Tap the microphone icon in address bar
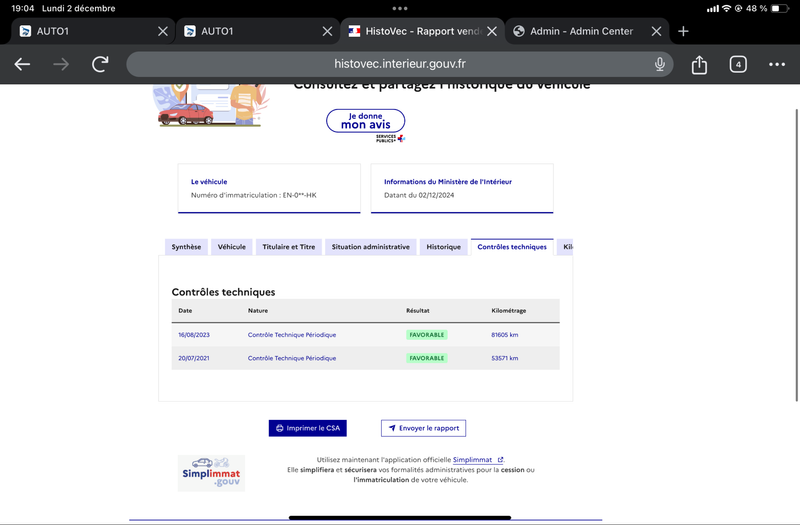This screenshot has height=525, width=800. point(659,64)
